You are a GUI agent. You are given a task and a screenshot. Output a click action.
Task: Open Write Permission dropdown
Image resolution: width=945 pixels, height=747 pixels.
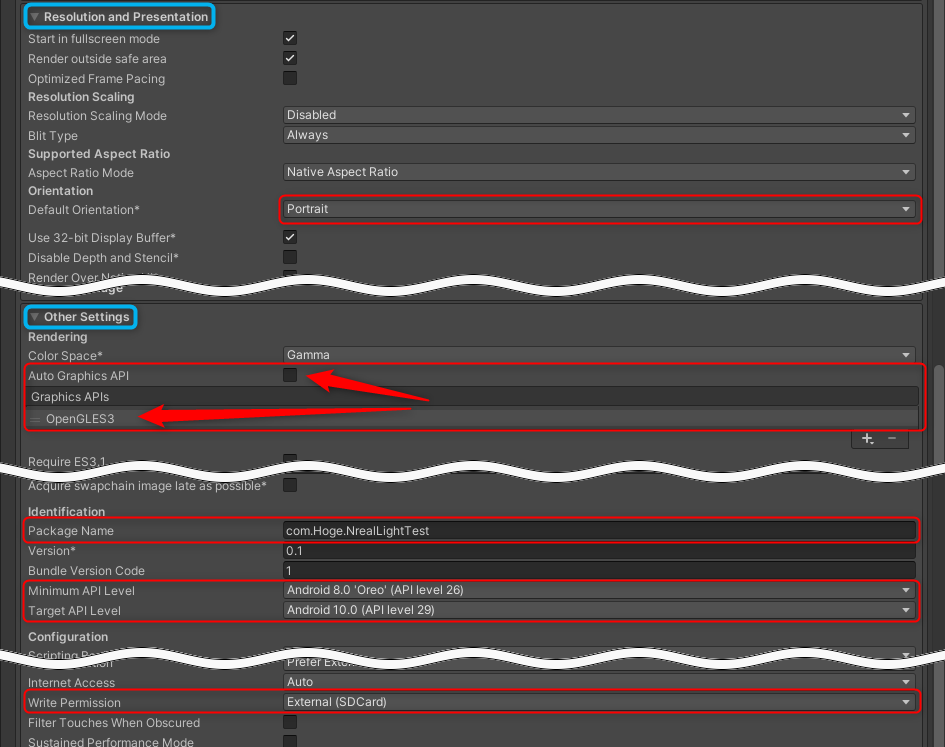click(599, 702)
